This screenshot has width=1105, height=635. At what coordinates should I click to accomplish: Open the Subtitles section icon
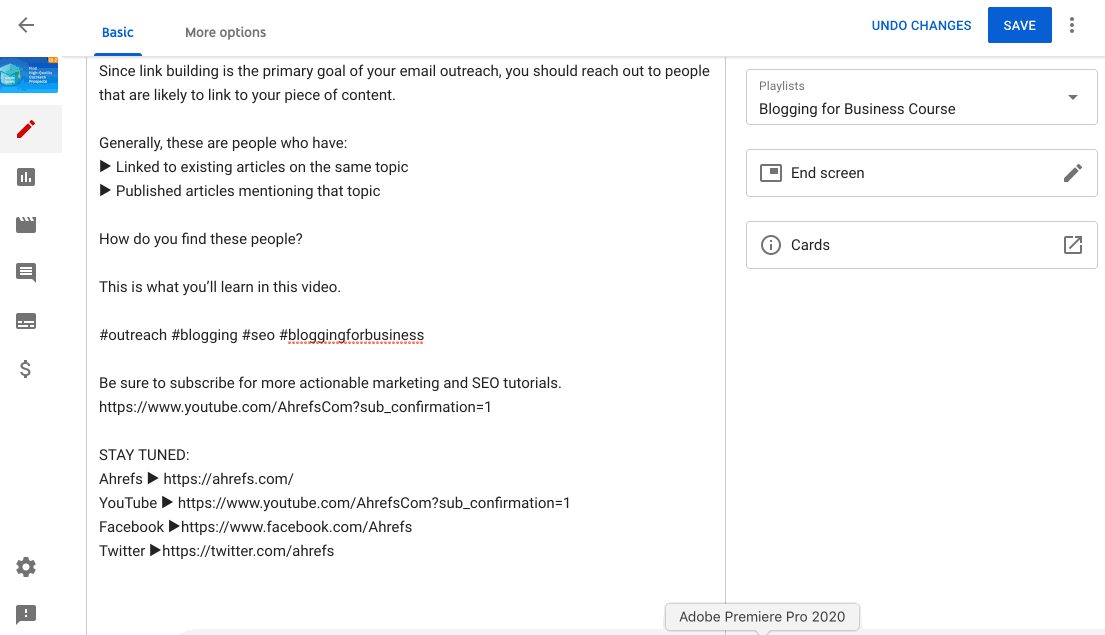25,320
